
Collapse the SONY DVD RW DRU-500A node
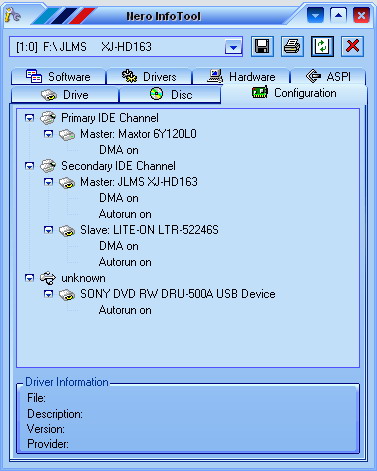coord(49,294)
